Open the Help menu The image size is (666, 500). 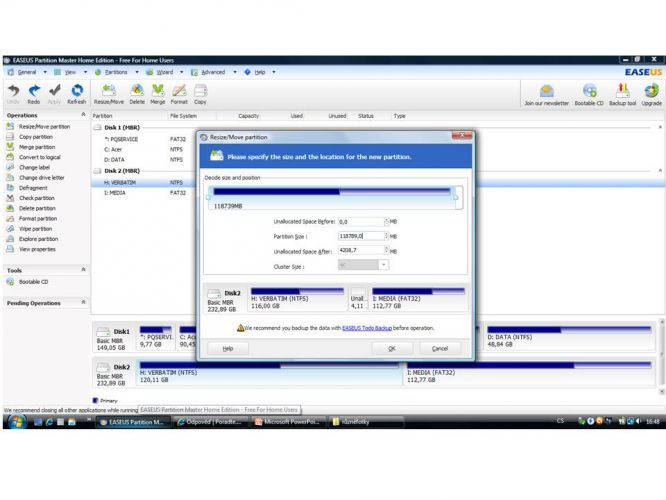[260, 72]
